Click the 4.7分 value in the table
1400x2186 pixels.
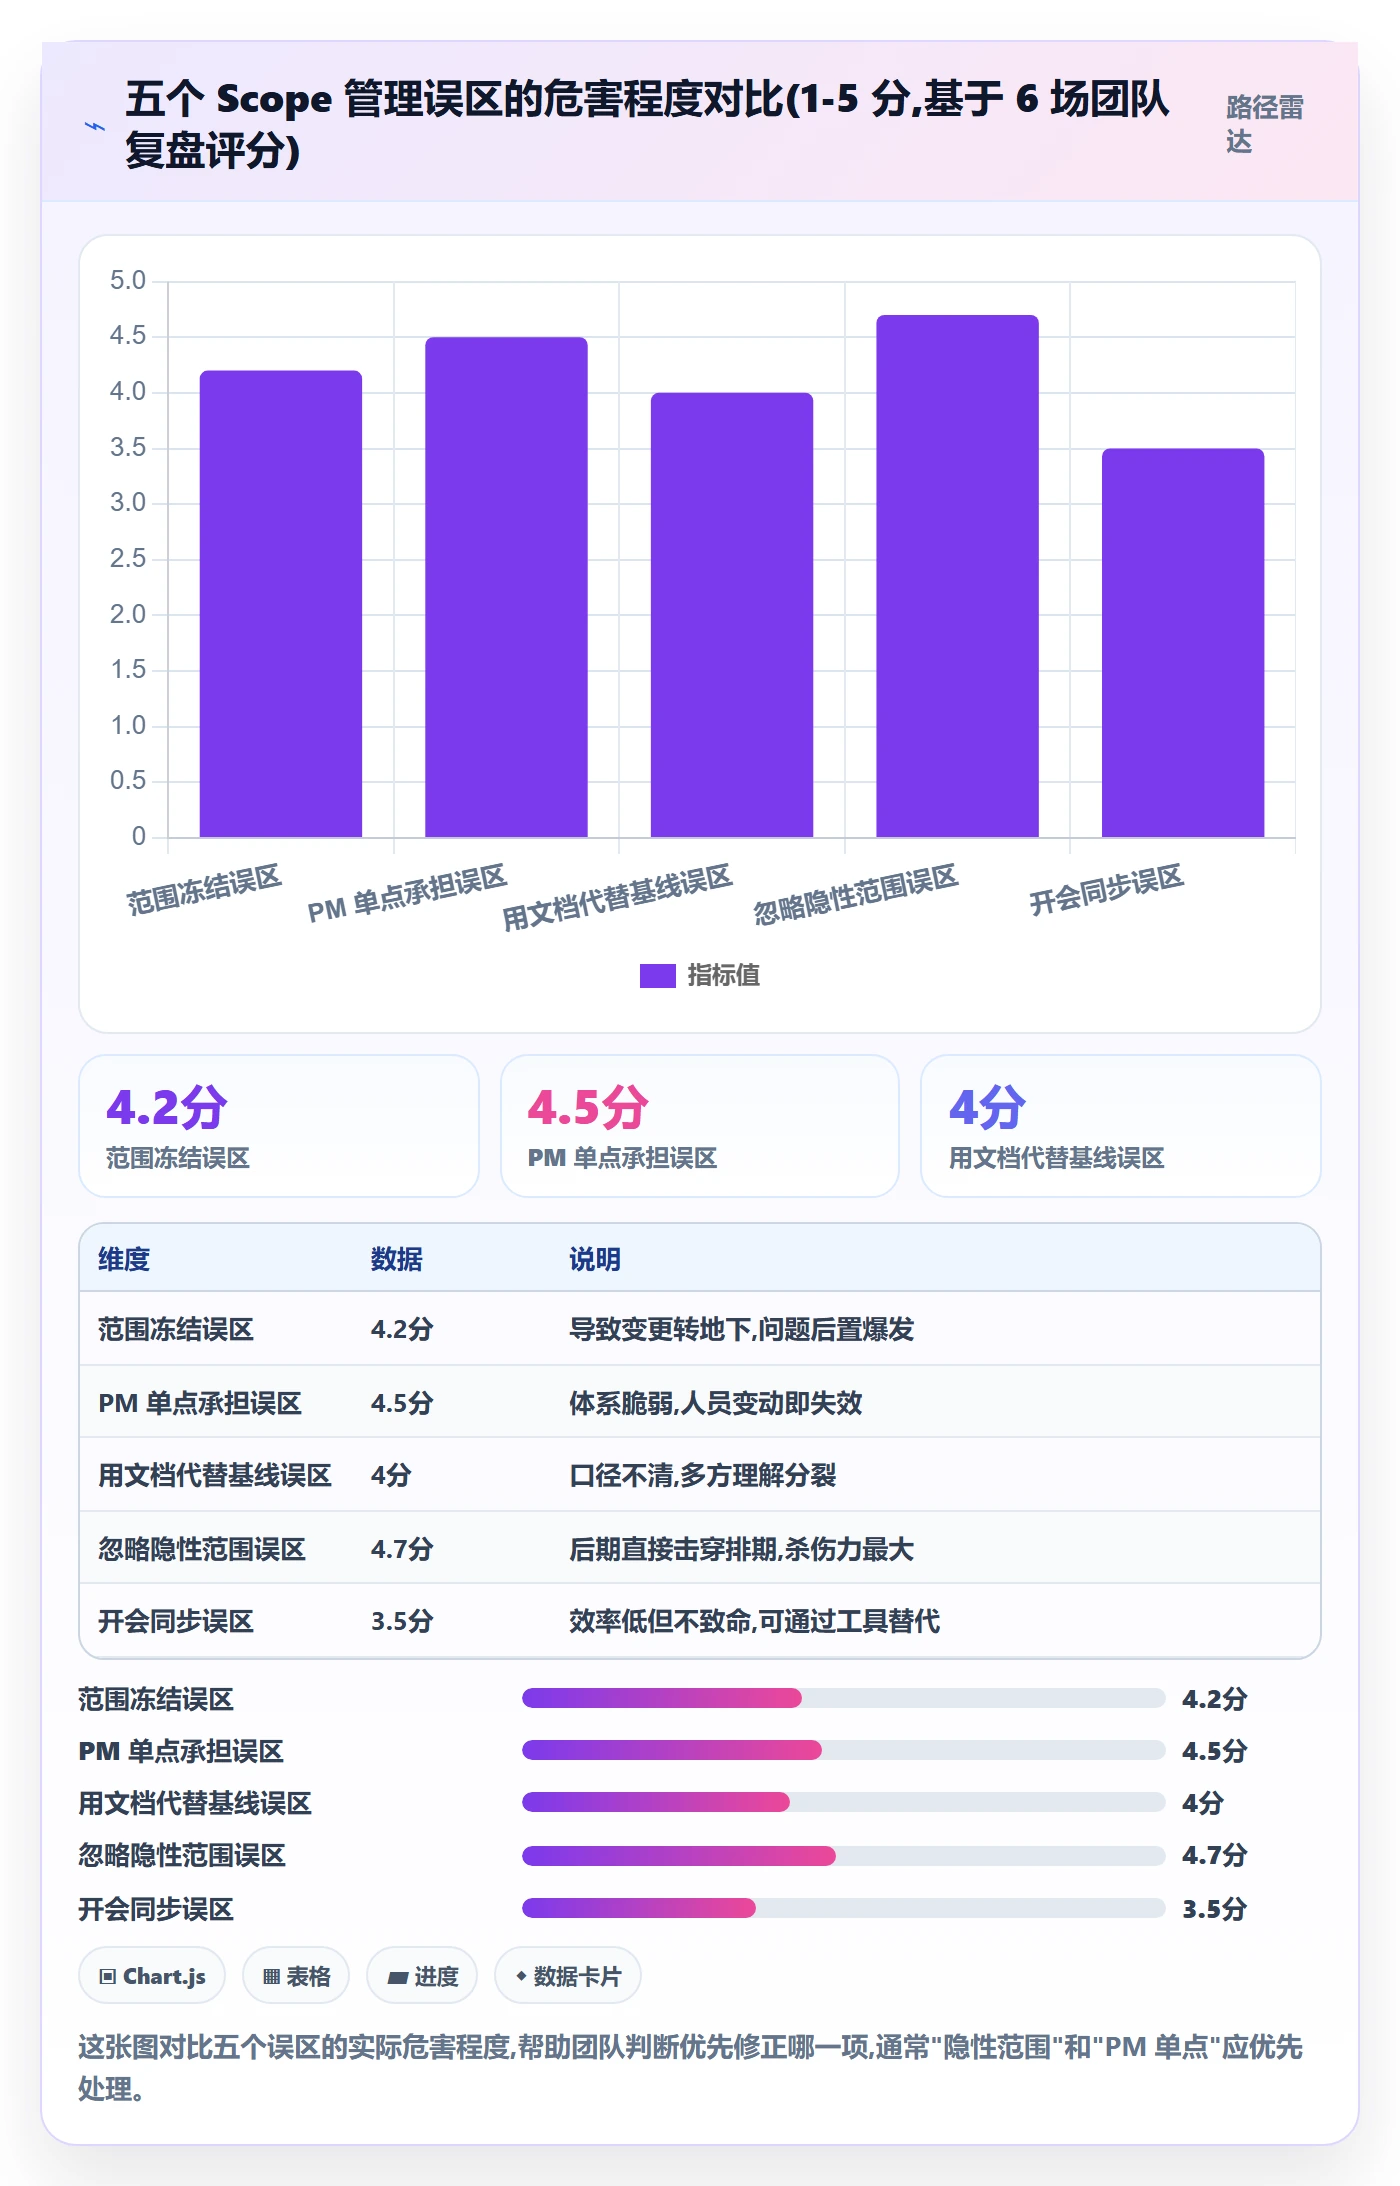pos(402,1549)
